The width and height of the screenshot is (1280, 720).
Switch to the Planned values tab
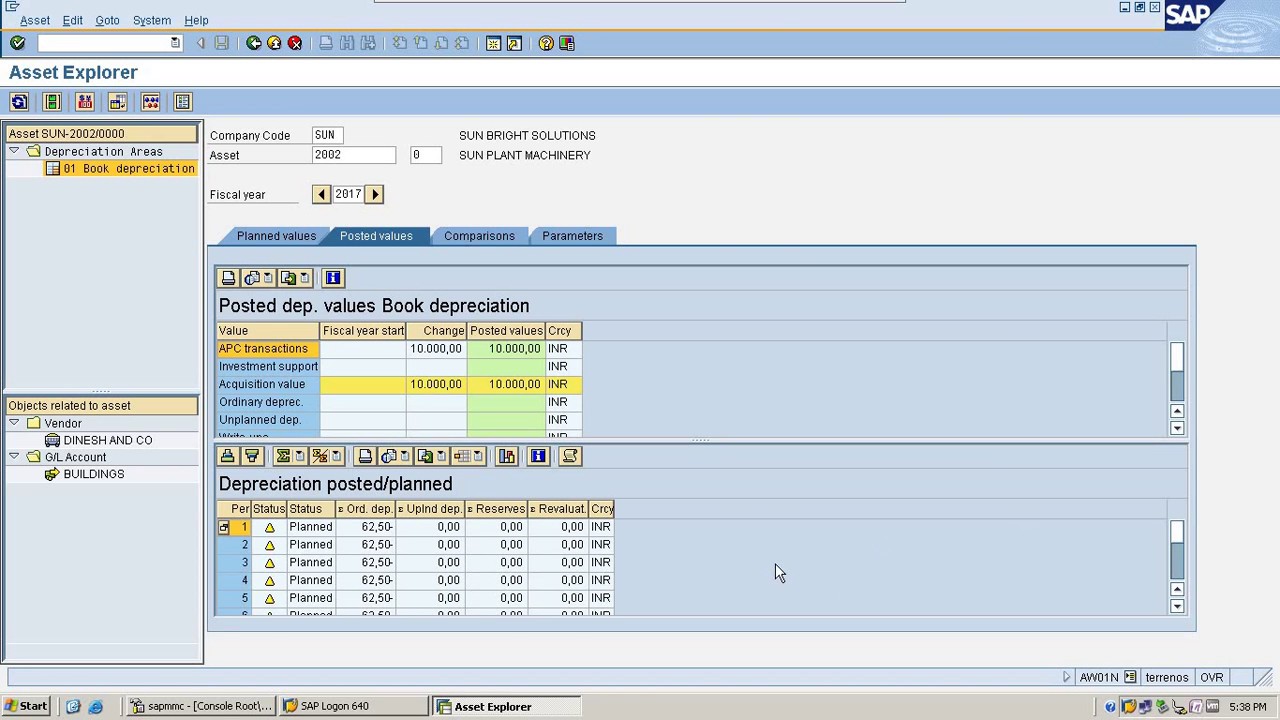(x=276, y=236)
